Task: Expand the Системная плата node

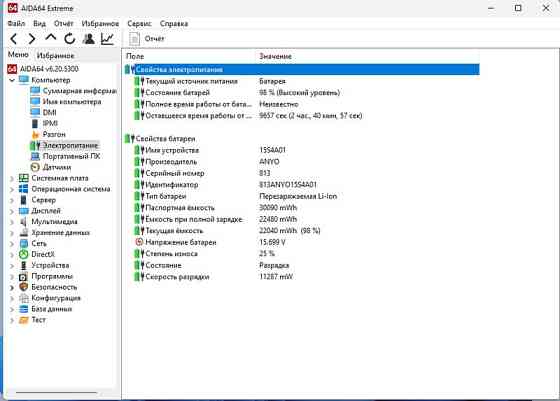Action: click(12, 178)
